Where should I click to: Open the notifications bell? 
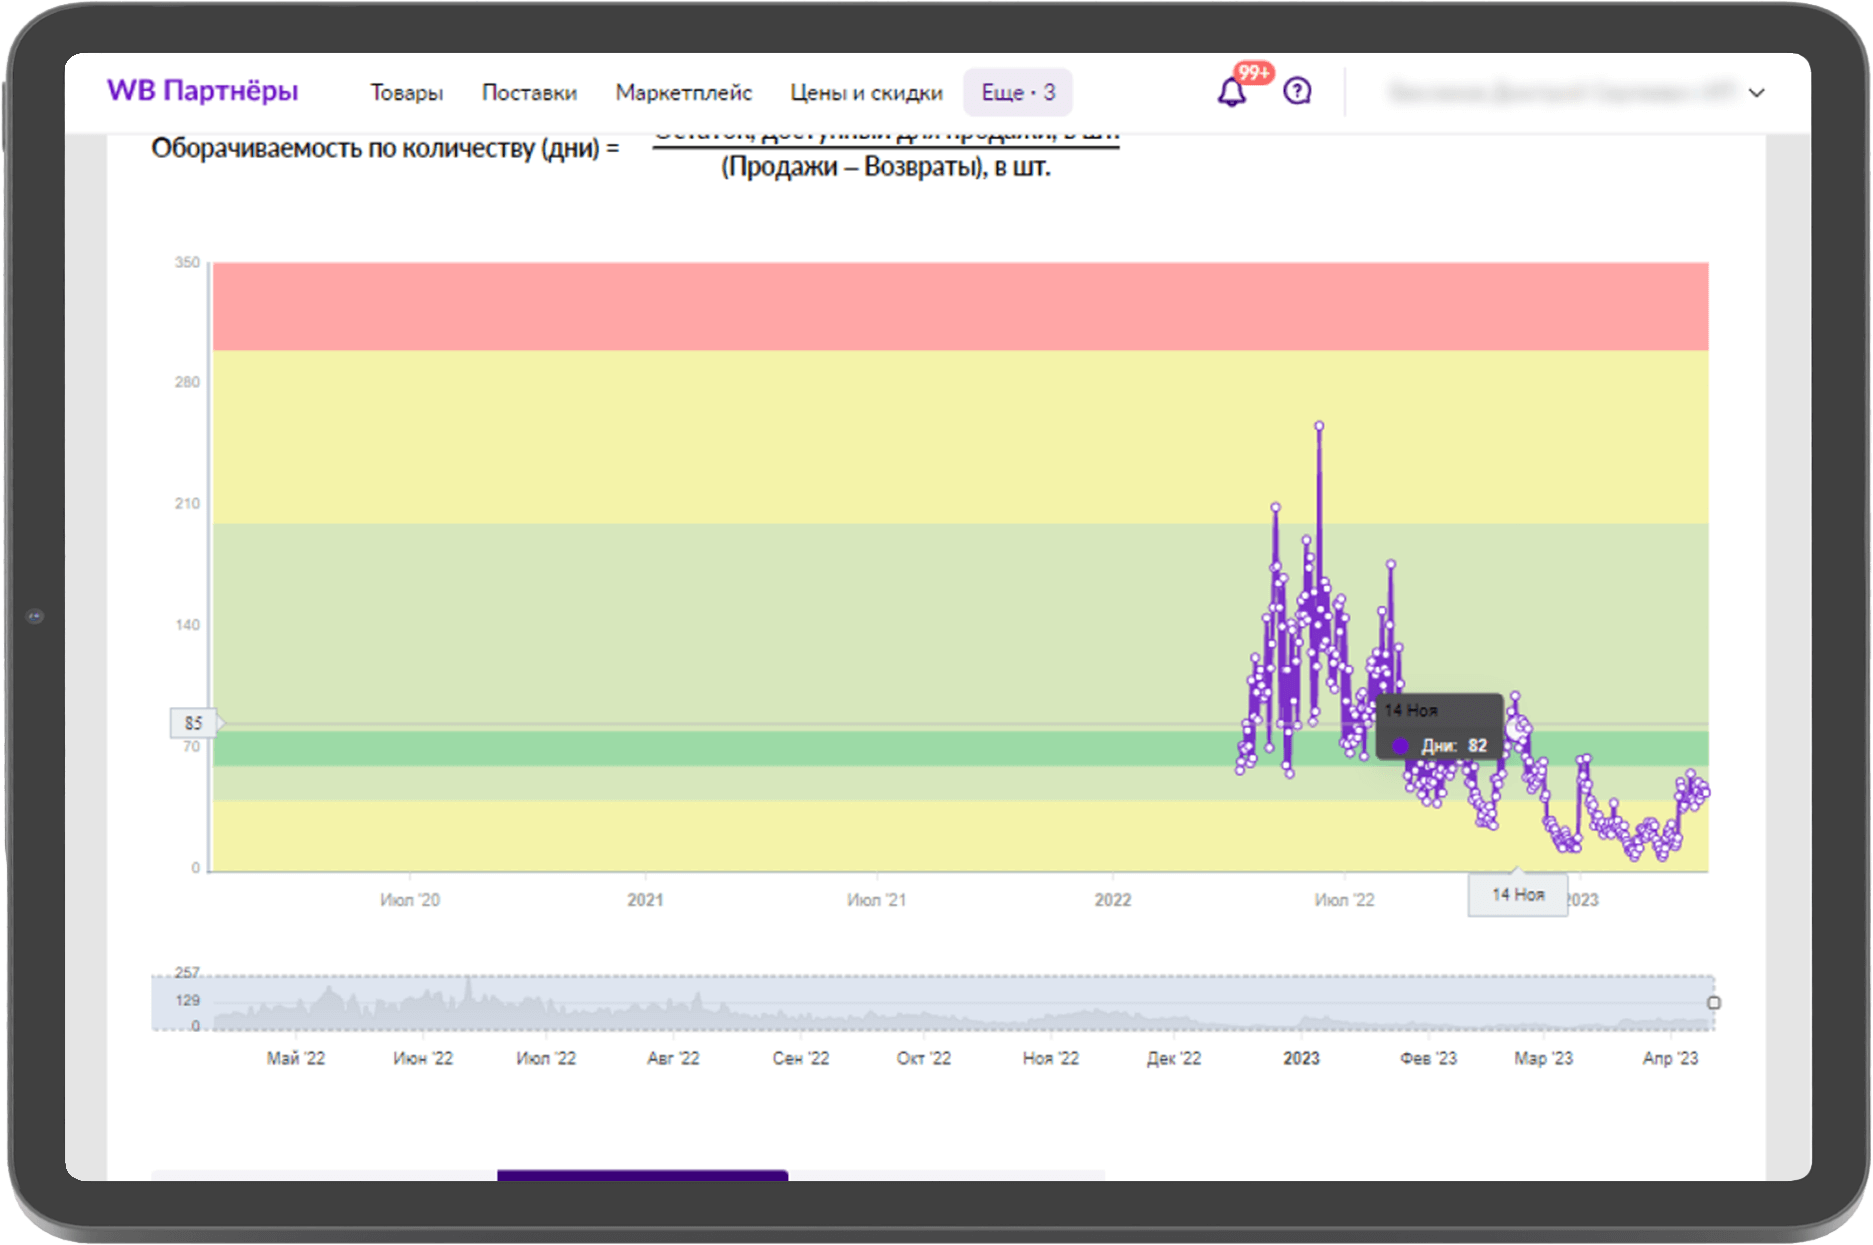[x=1231, y=93]
